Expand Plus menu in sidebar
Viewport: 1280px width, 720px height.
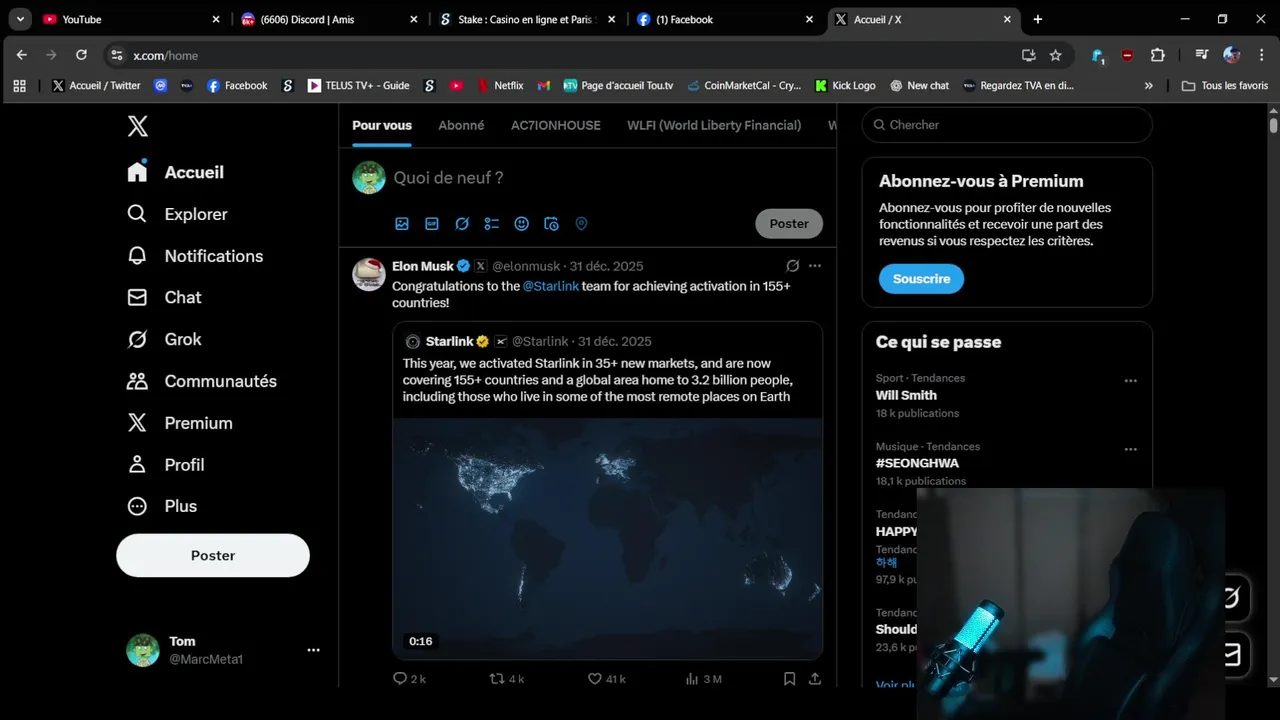(x=162, y=506)
